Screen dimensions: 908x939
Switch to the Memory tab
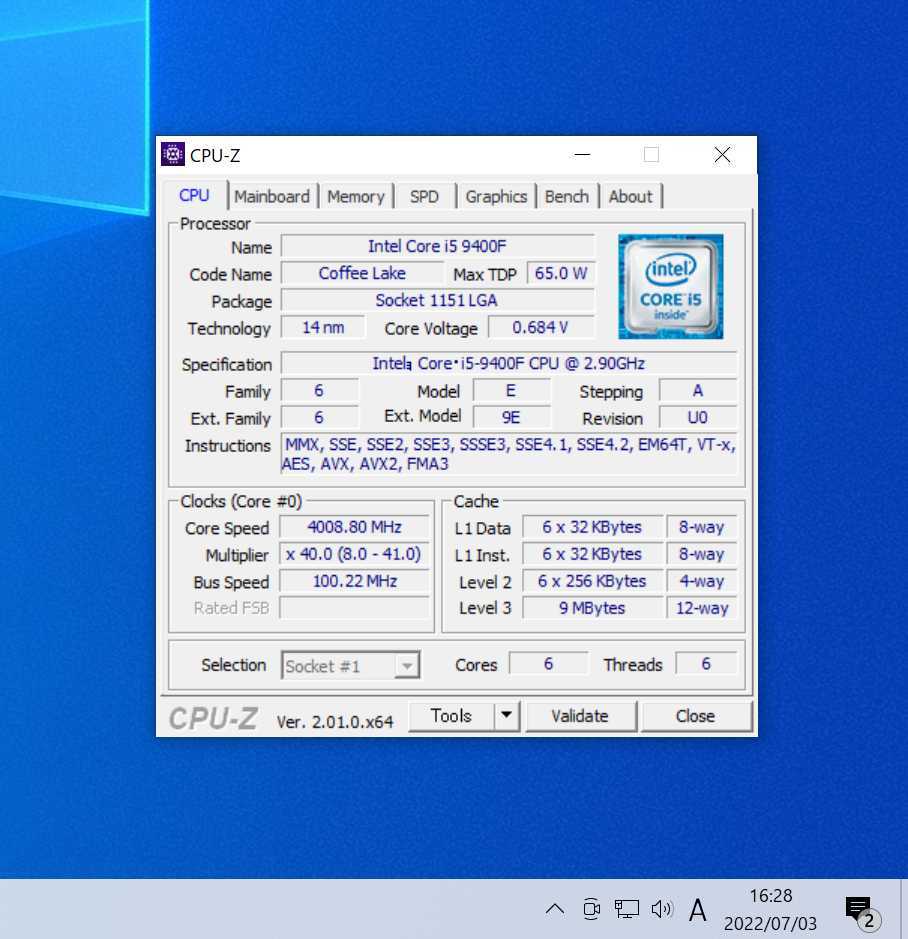point(356,196)
